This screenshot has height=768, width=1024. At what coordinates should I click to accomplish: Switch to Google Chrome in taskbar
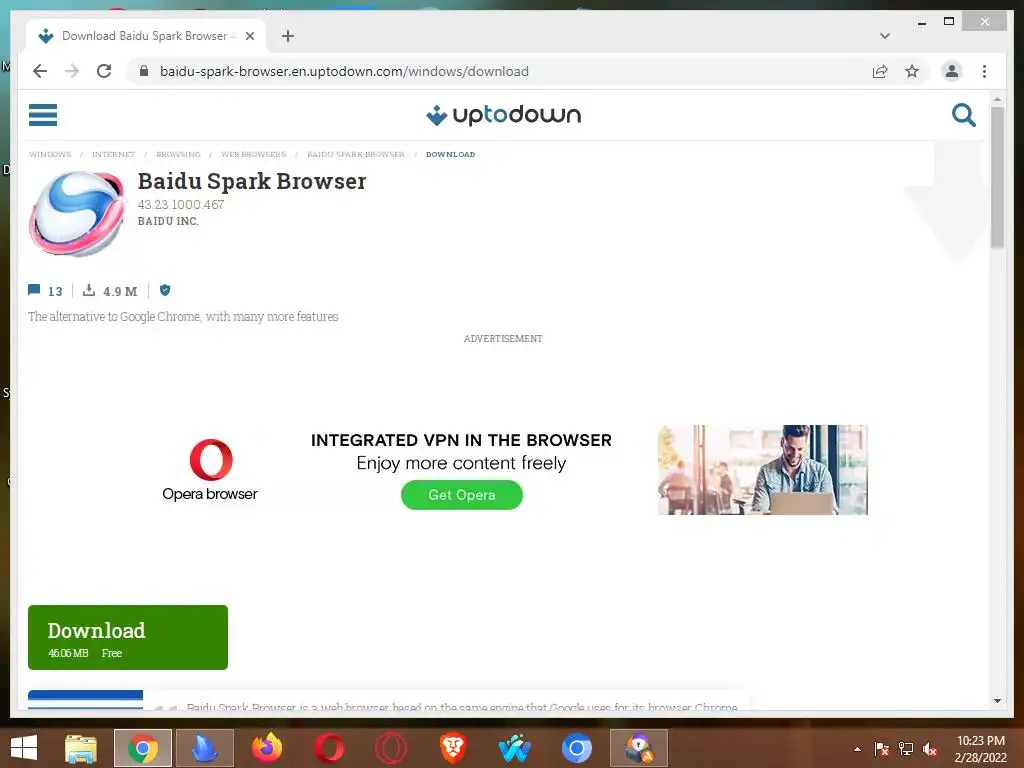143,748
